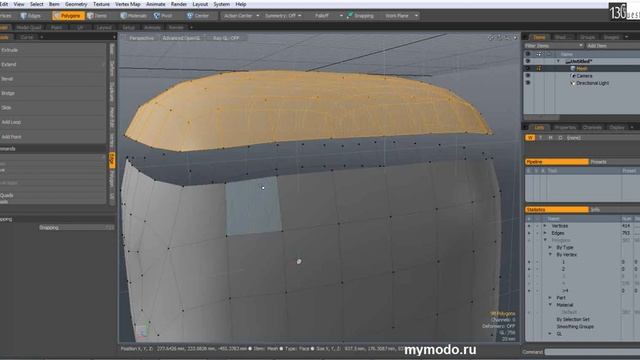Click viewport maximize icon at top right
640x360 pixels.
[x=515, y=38]
